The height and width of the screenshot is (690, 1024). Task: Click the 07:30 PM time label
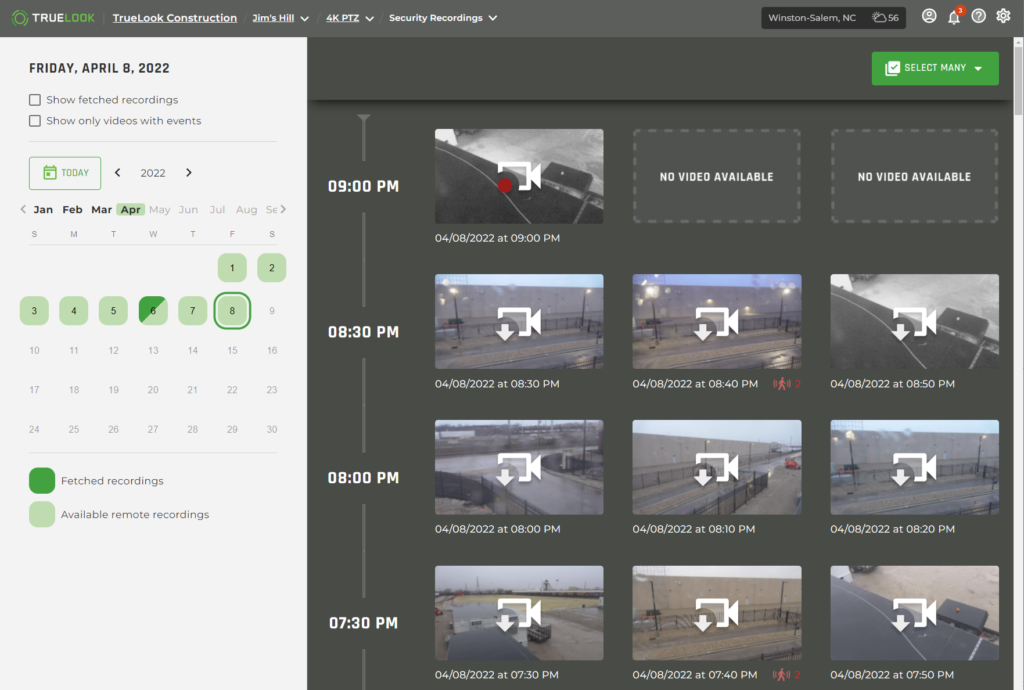pyautogui.click(x=363, y=623)
